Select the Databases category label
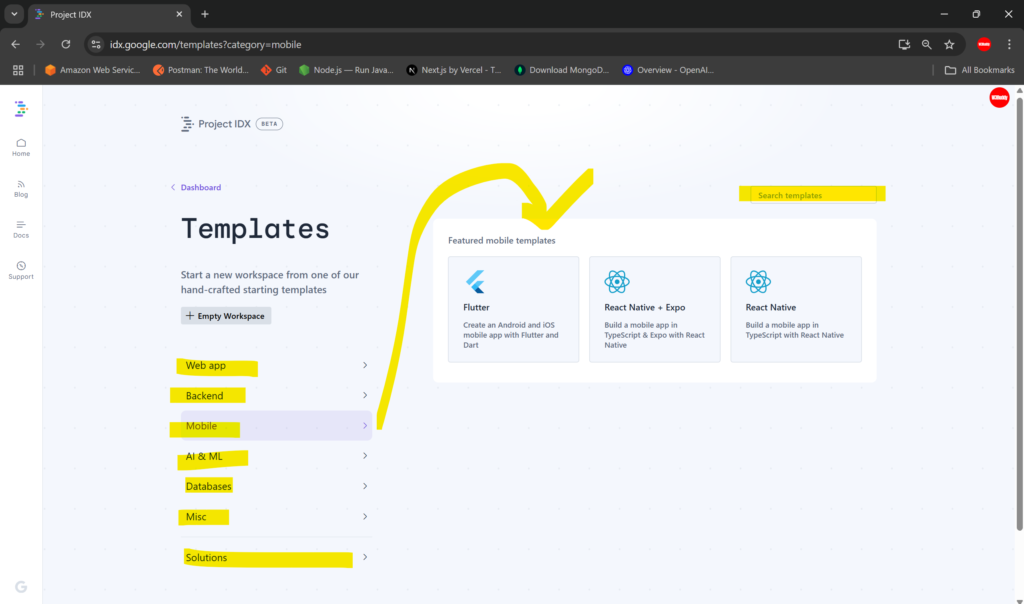1024x604 pixels. point(208,486)
